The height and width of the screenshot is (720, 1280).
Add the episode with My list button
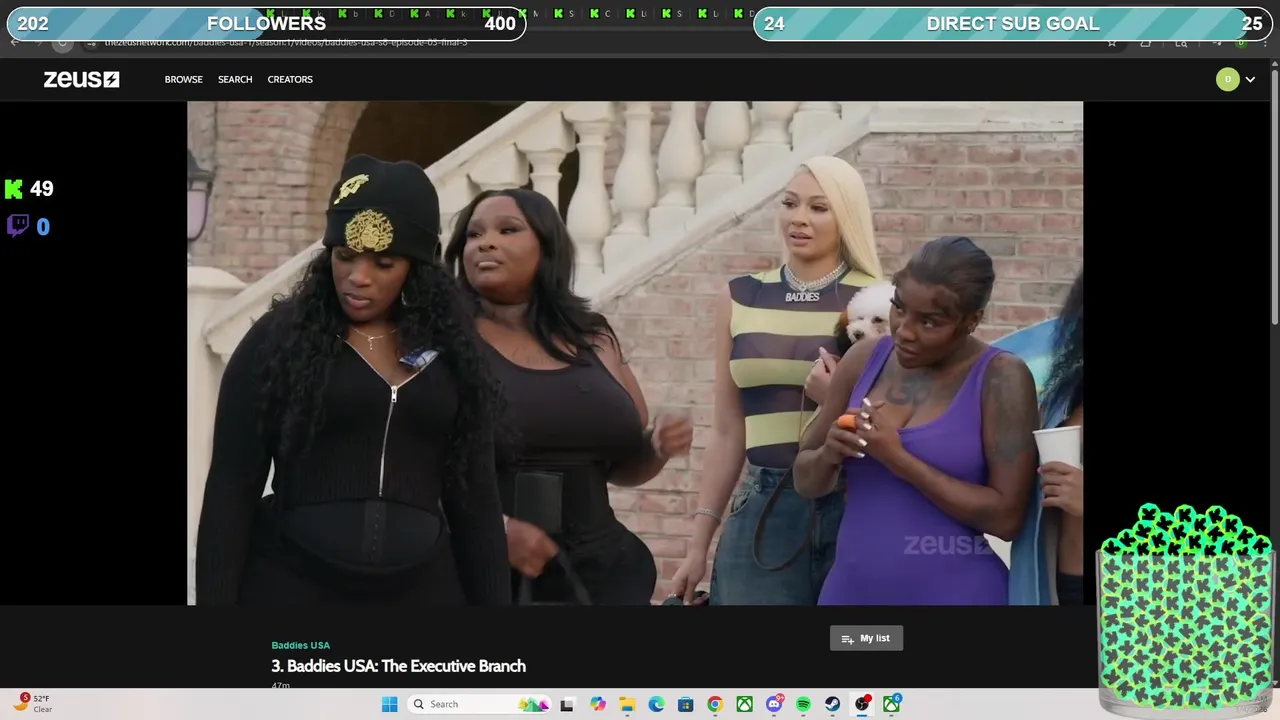point(866,638)
